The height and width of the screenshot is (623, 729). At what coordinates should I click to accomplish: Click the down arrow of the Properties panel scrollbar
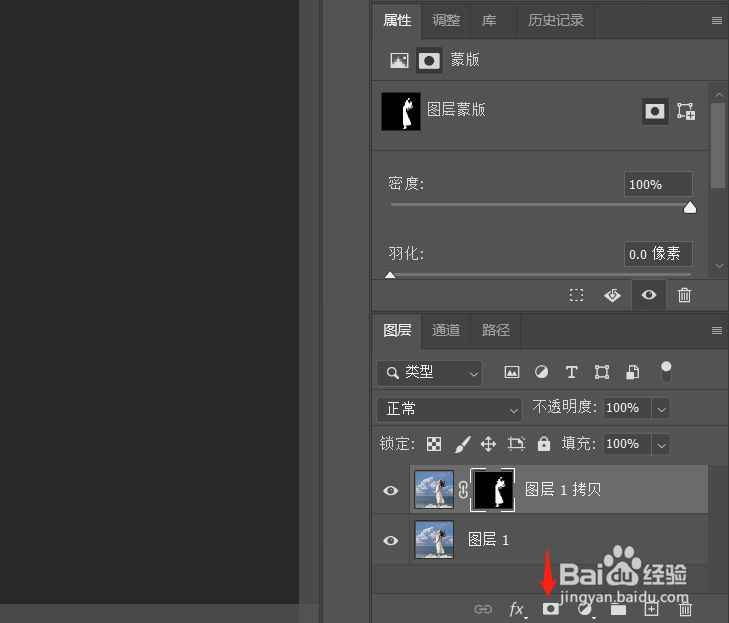coord(719,265)
